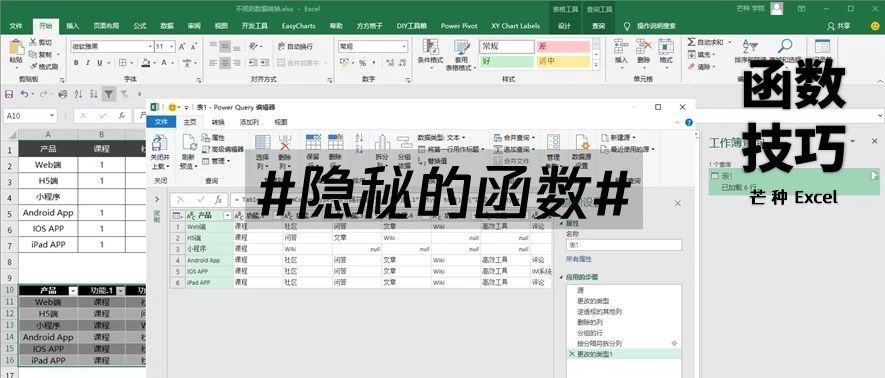Toggle the Filter funnel in Quick Access toolbar
This screenshot has width=885, height=378.
pyautogui.click(x=108, y=94)
